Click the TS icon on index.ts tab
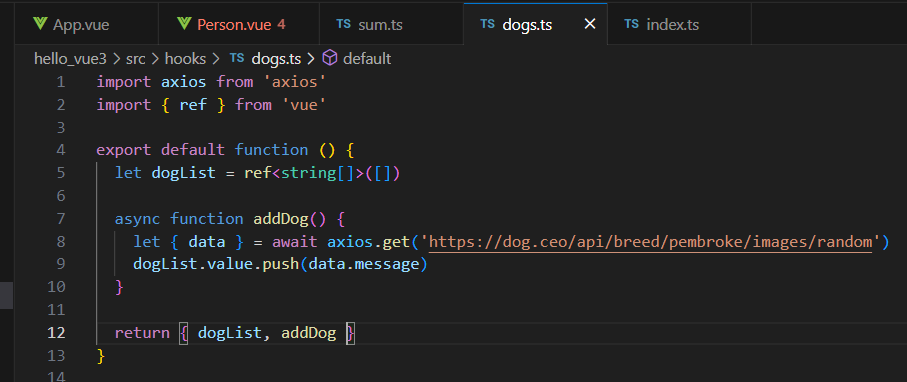This screenshot has width=907, height=382. [x=632, y=24]
